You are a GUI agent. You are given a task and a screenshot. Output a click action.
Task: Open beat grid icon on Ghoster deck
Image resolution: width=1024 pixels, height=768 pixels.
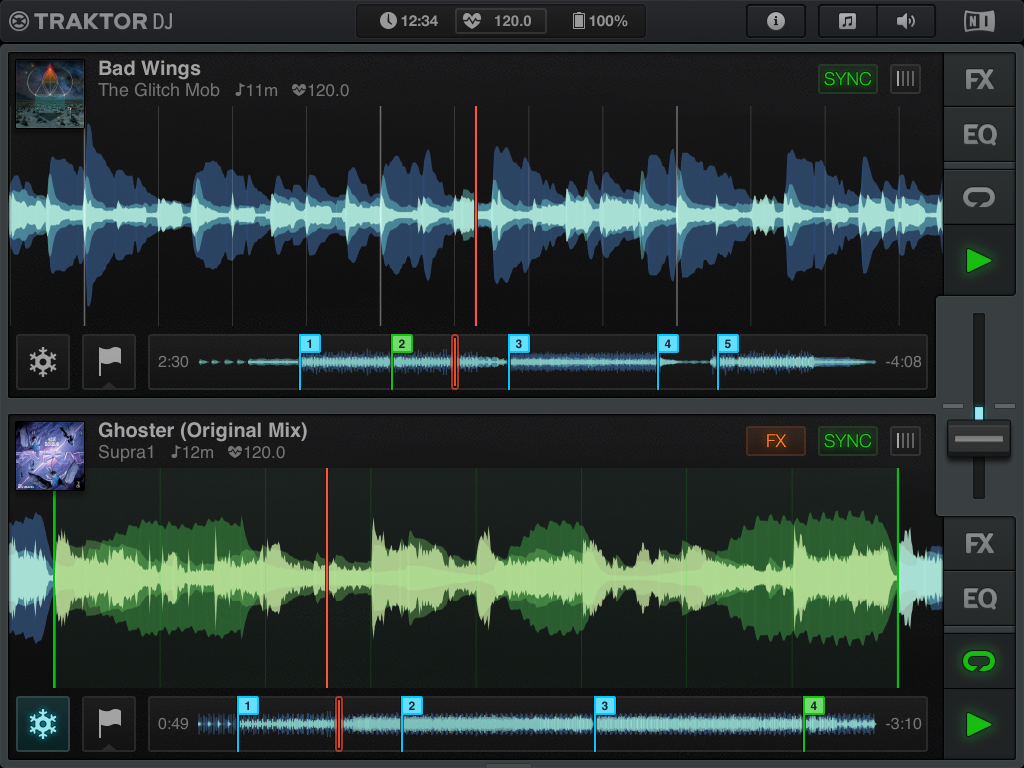coord(905,441)
